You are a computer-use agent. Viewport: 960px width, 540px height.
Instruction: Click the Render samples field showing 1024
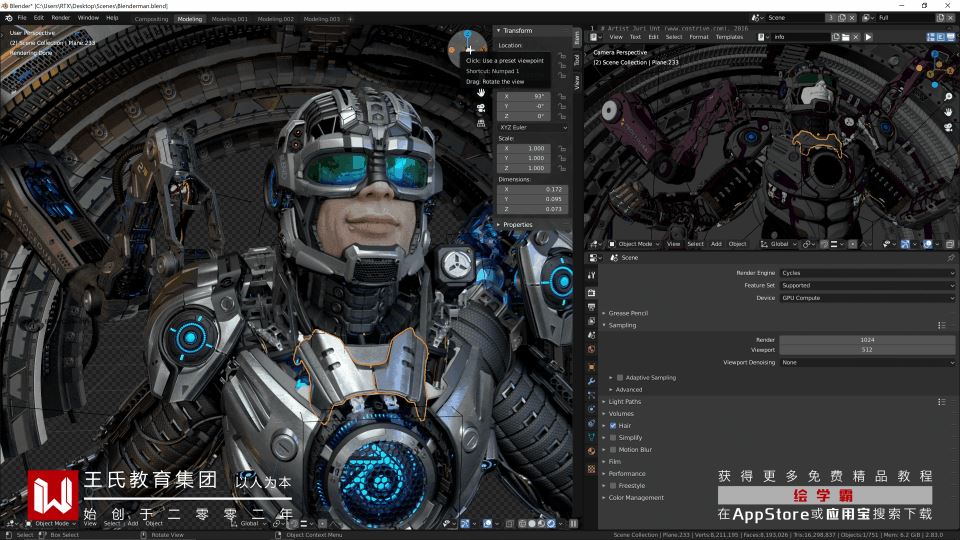tap(866, 340)
